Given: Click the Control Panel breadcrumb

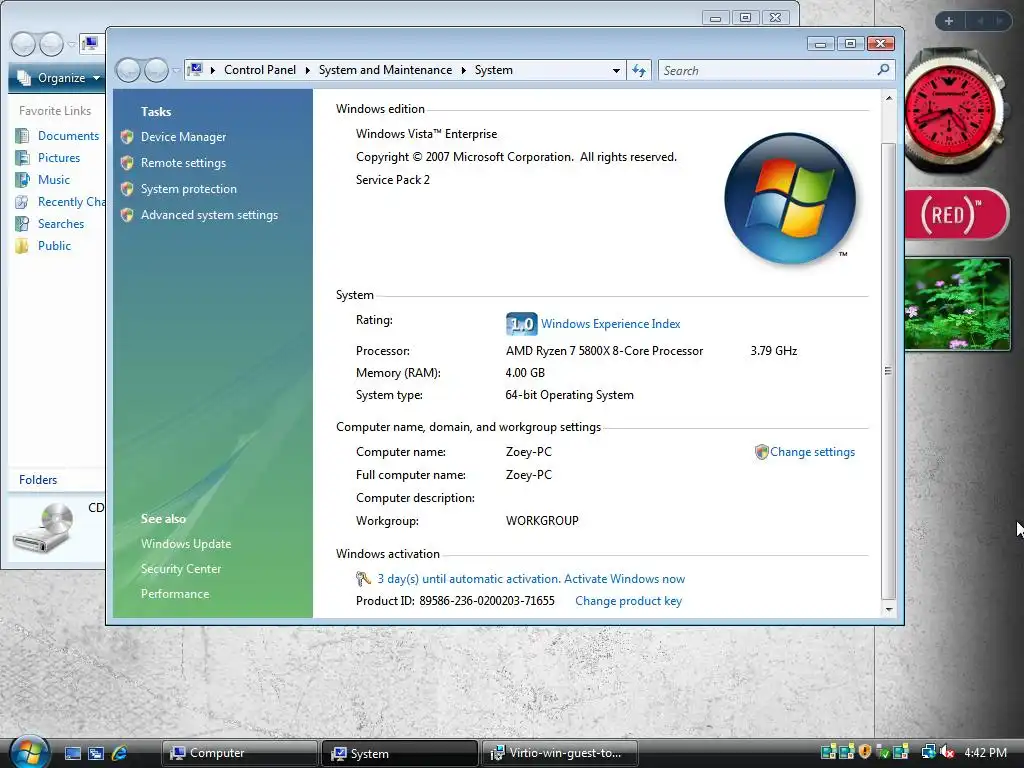Looking at the screenshot, I should pyautogui.click(x=260, y=70).
